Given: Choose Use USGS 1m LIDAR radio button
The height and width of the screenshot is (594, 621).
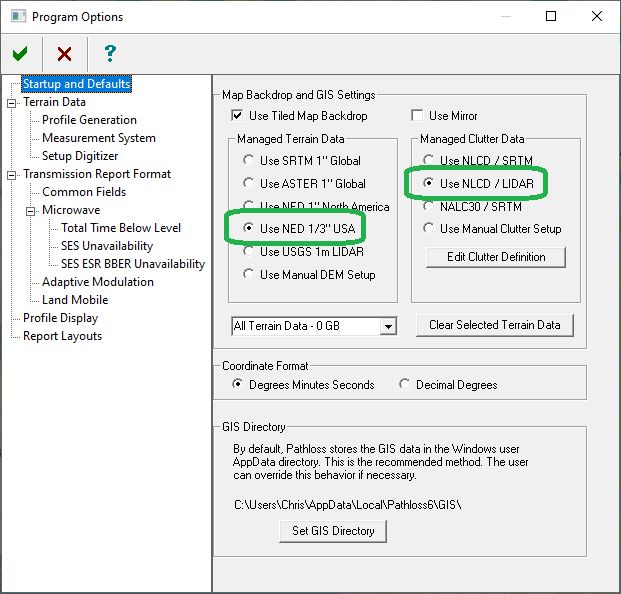Looking at the screenshot, I should [249, 252].
